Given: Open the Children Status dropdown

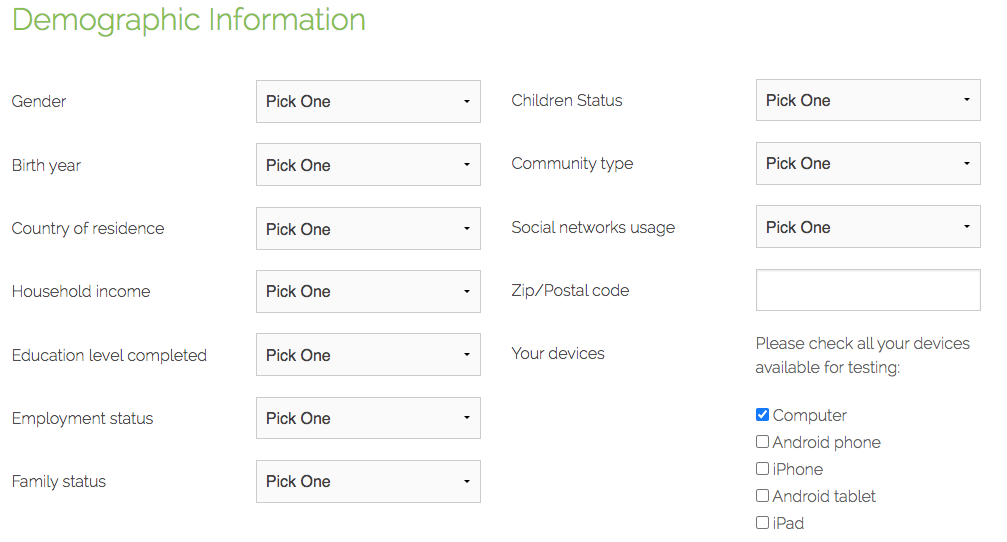Looking at the screenshot, I should coord(867,101).
